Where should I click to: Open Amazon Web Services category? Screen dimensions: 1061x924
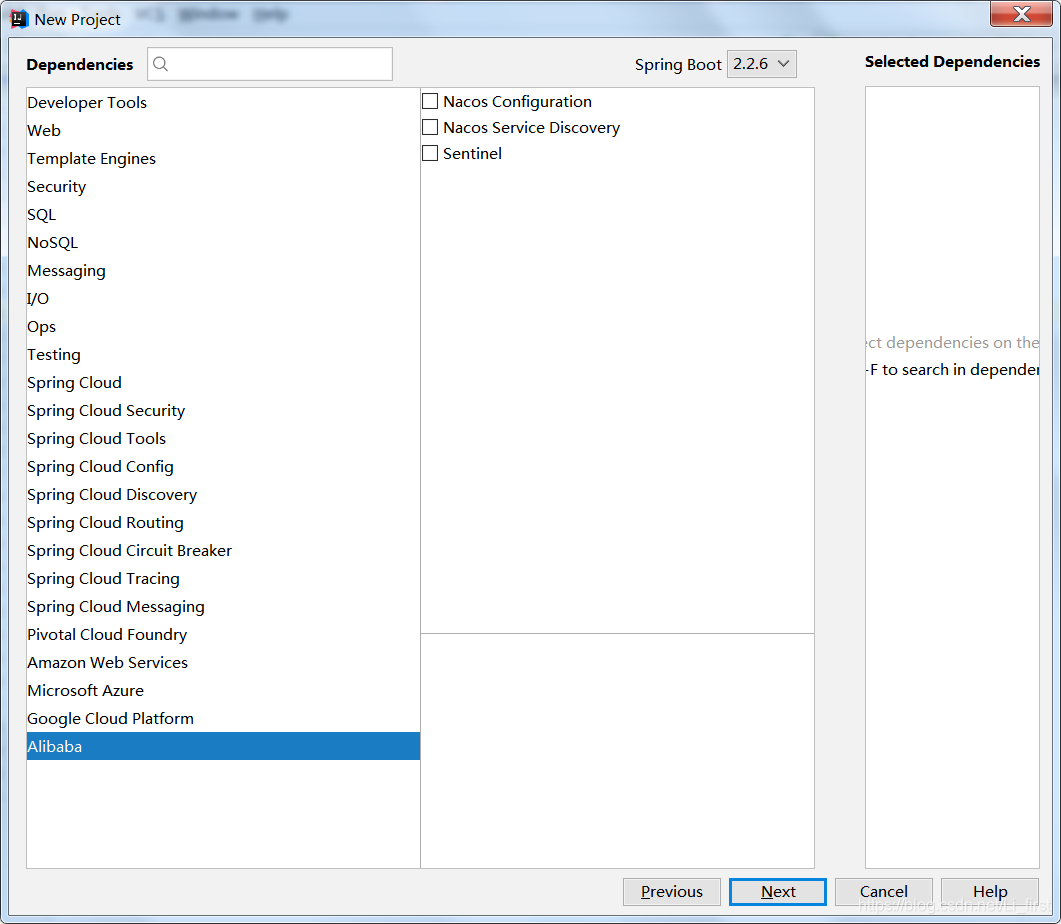point(223,663)
